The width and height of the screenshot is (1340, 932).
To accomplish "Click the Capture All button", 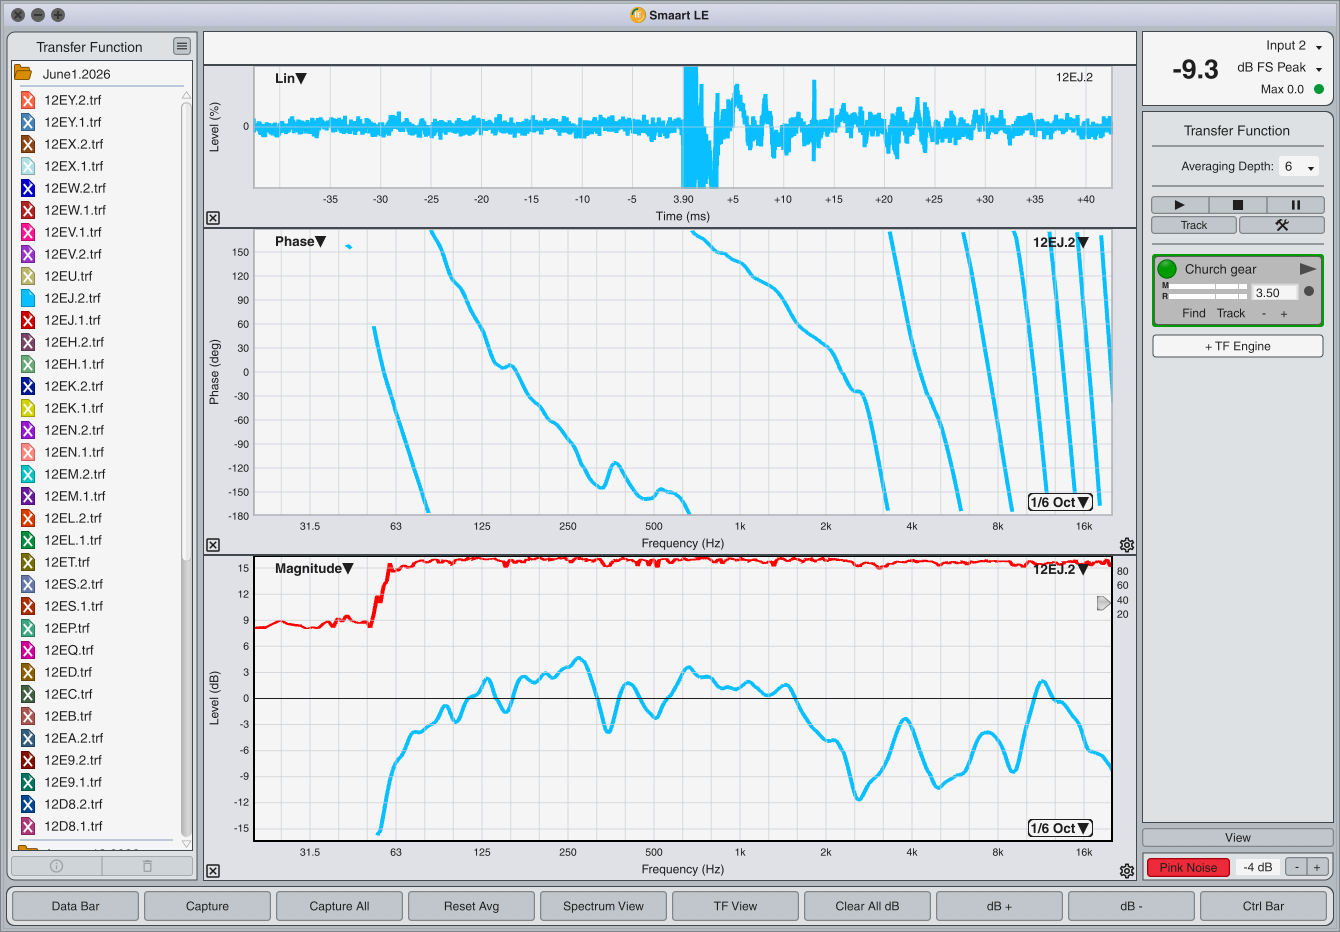I will click(339, 906).
